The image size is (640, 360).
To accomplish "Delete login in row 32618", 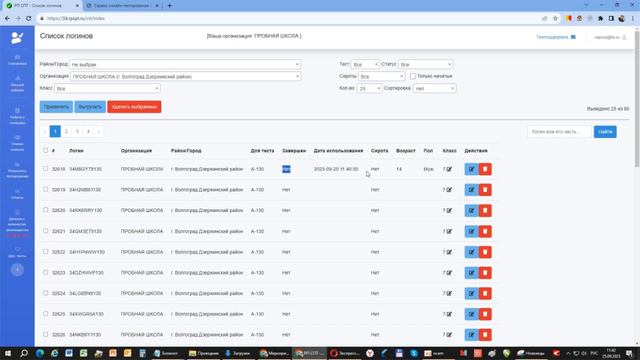I will (x=485, y=169).
